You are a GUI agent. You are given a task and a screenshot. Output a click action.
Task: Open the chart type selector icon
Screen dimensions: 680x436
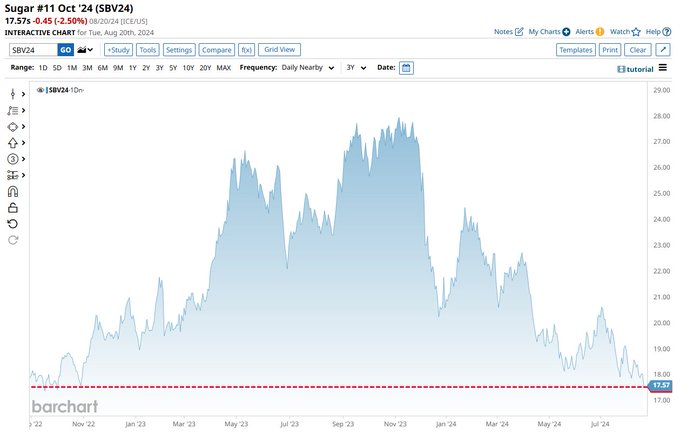point(85,50)
